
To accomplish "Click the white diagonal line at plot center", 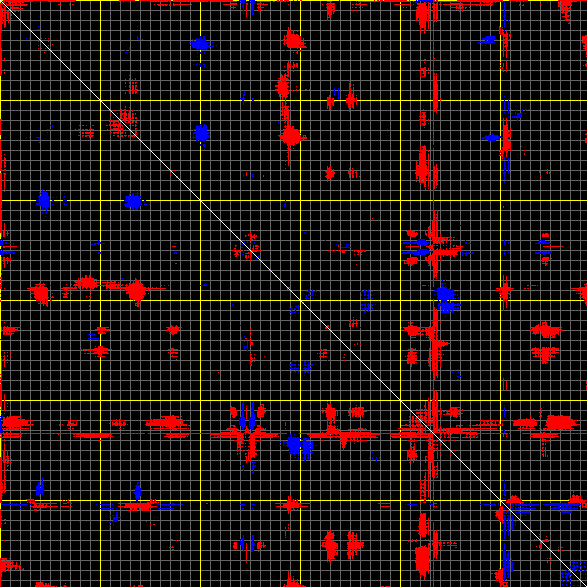I will pyautogui.click(x=294, y=294).
